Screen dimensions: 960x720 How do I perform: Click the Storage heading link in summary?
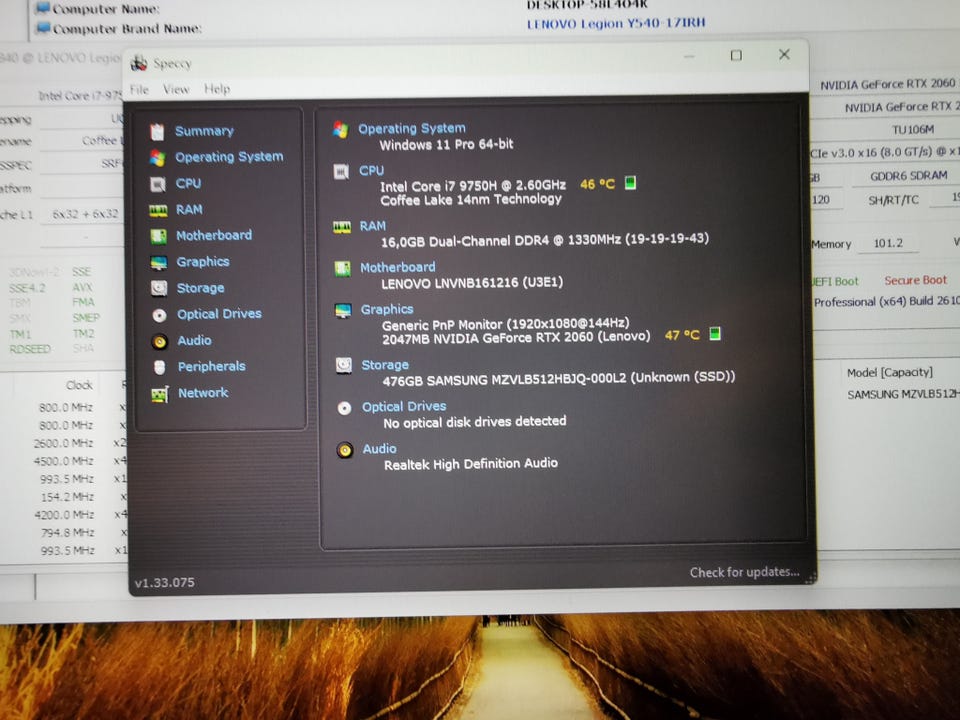(384, 366)
